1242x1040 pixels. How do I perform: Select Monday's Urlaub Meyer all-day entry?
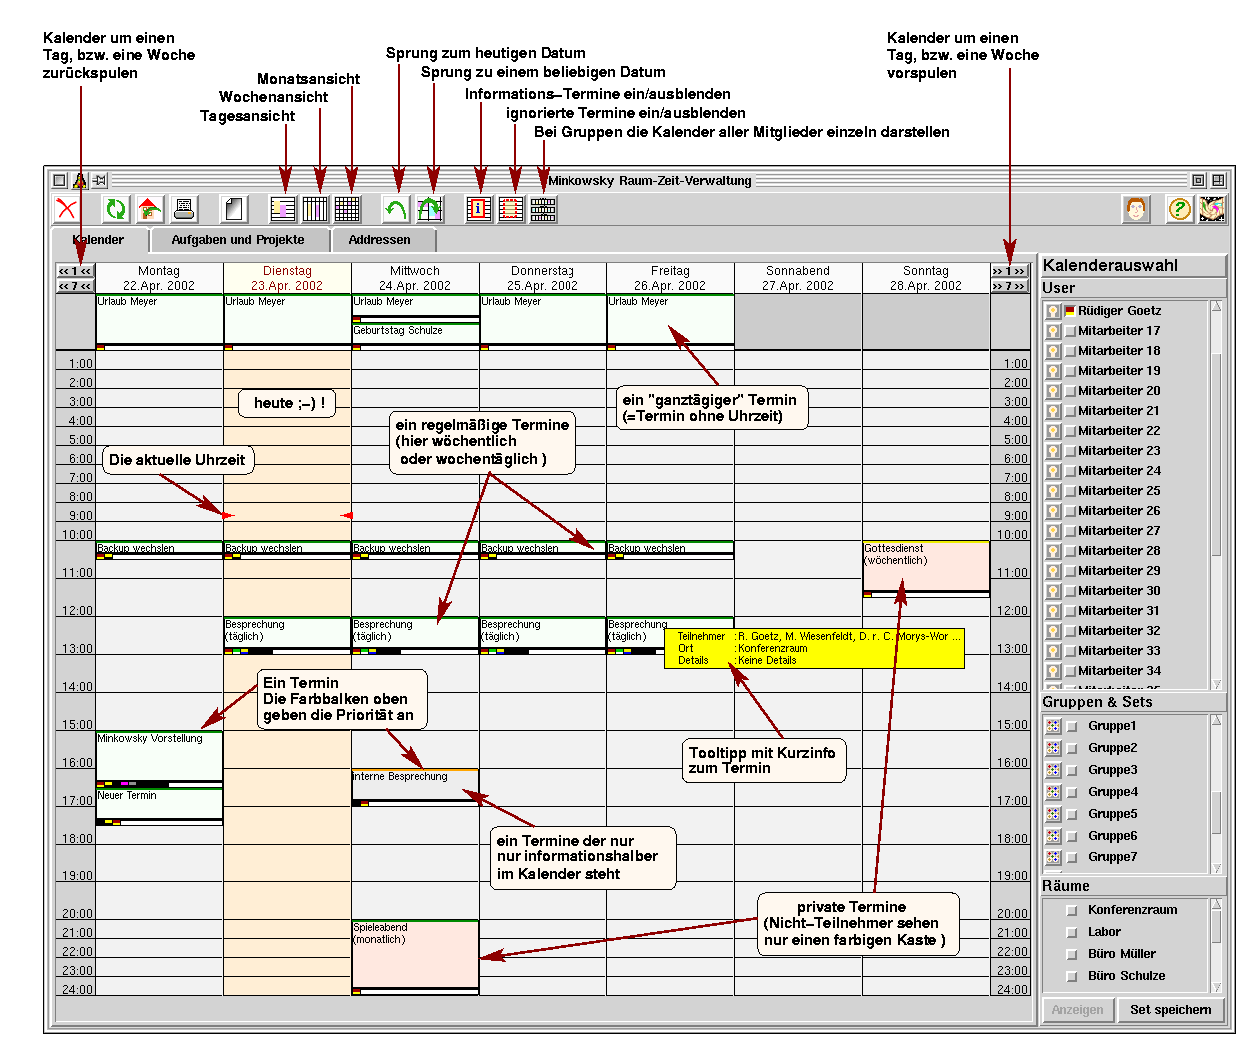point(159,322)
